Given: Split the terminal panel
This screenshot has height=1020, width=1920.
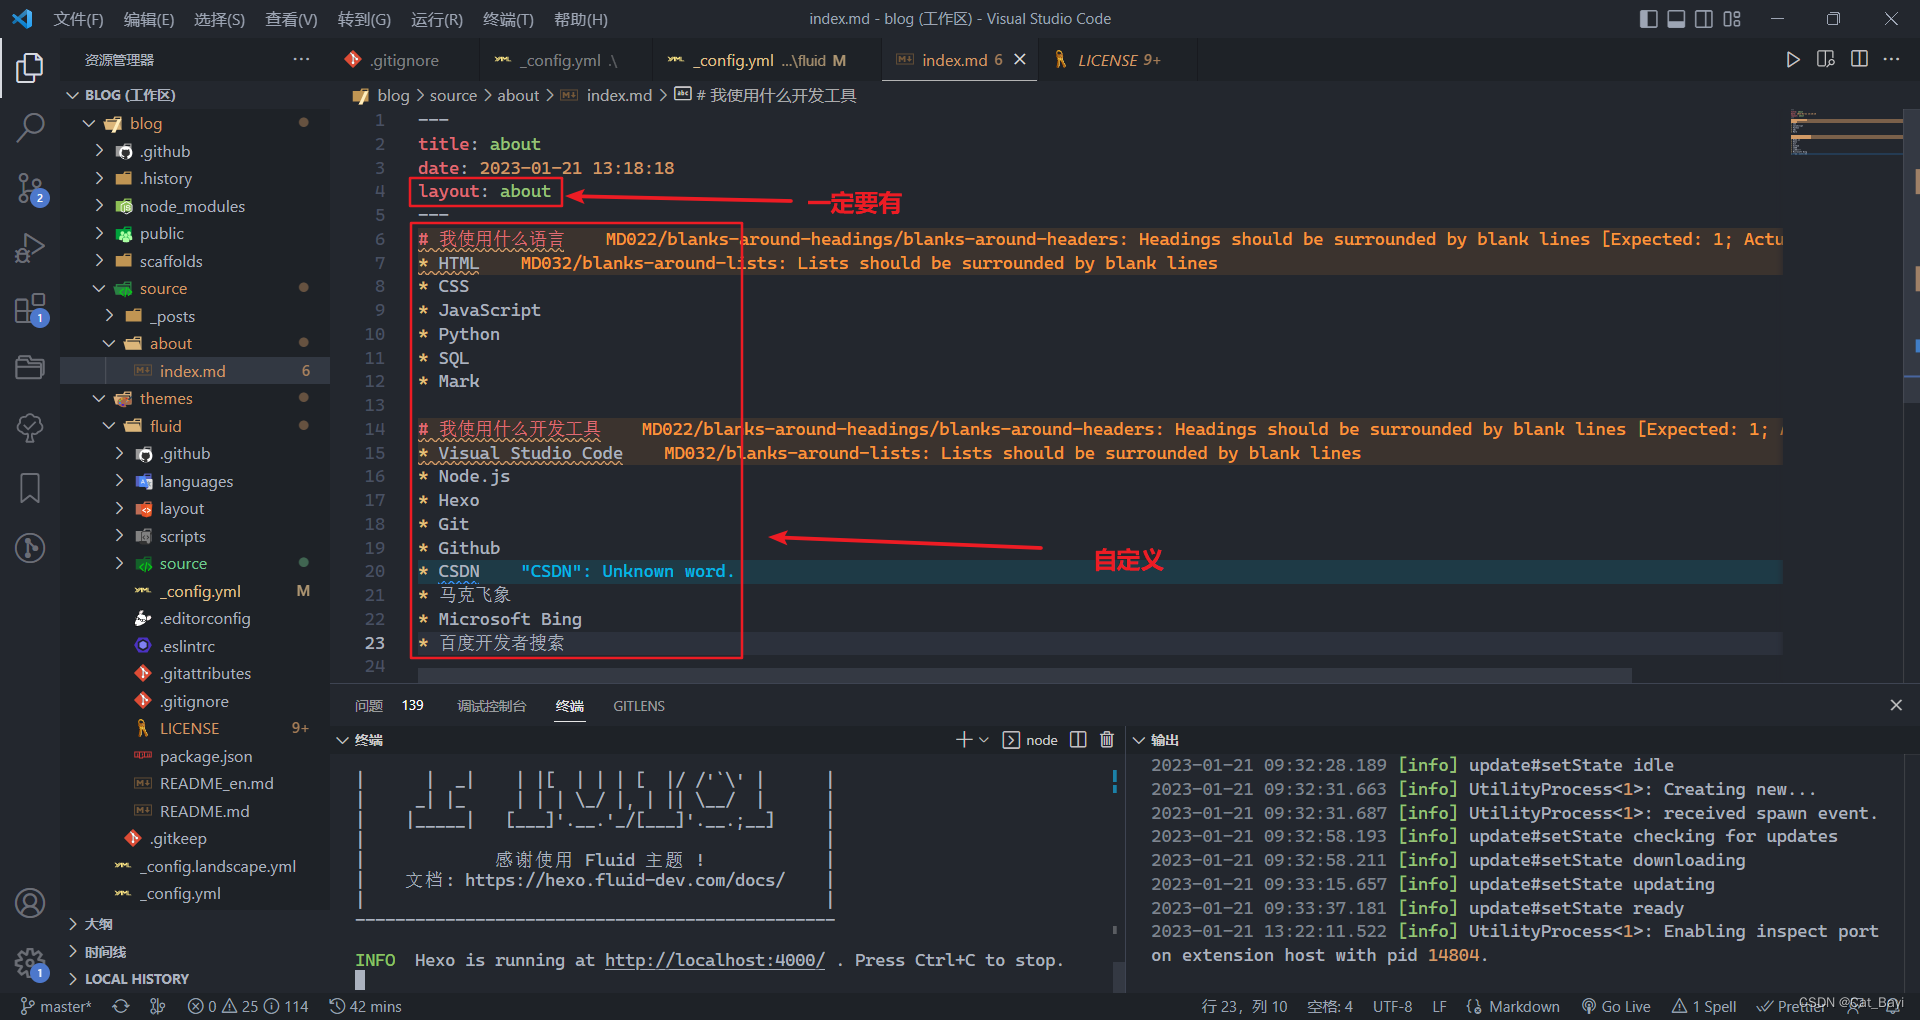Looking at the screenshot, I should (x=1078, y=740).
